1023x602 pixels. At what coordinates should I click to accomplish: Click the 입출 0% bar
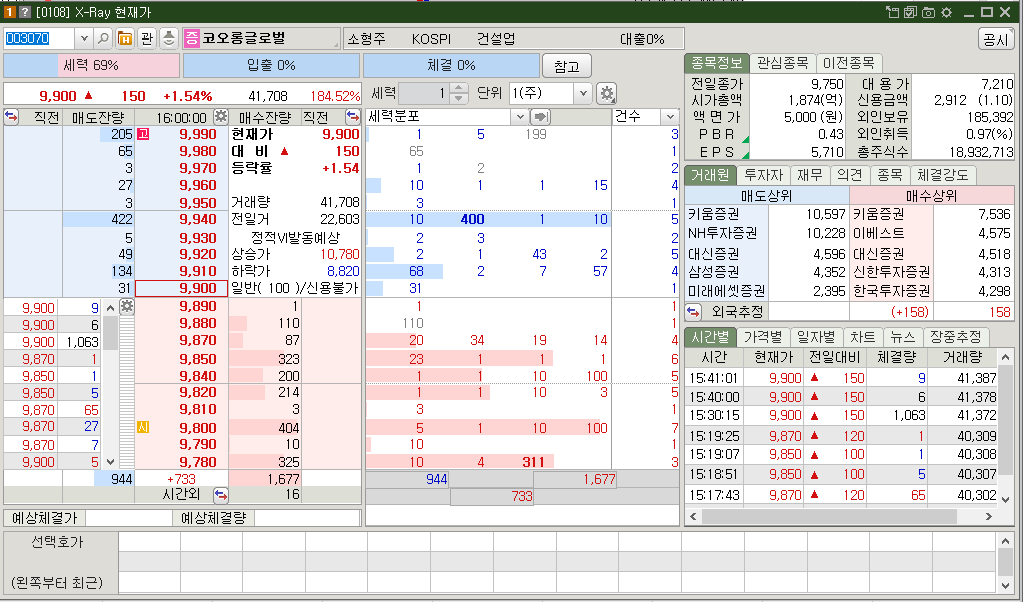point(271,65)
